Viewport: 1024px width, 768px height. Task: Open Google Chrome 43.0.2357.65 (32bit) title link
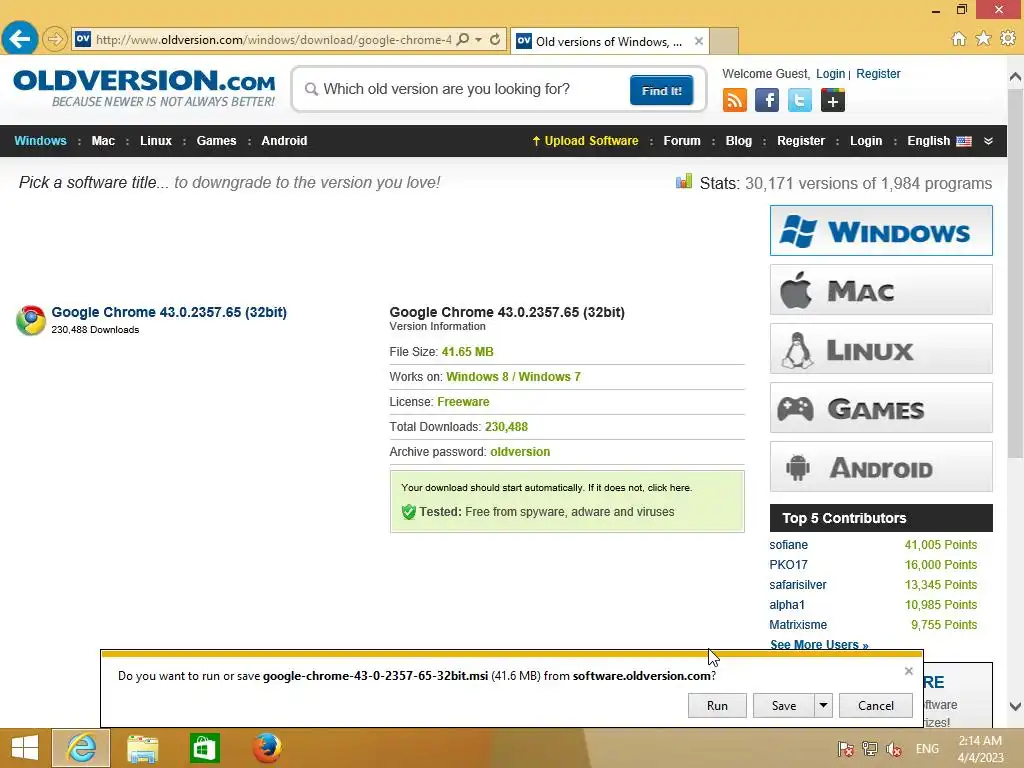pyautogui.click(x=169, y=312)
